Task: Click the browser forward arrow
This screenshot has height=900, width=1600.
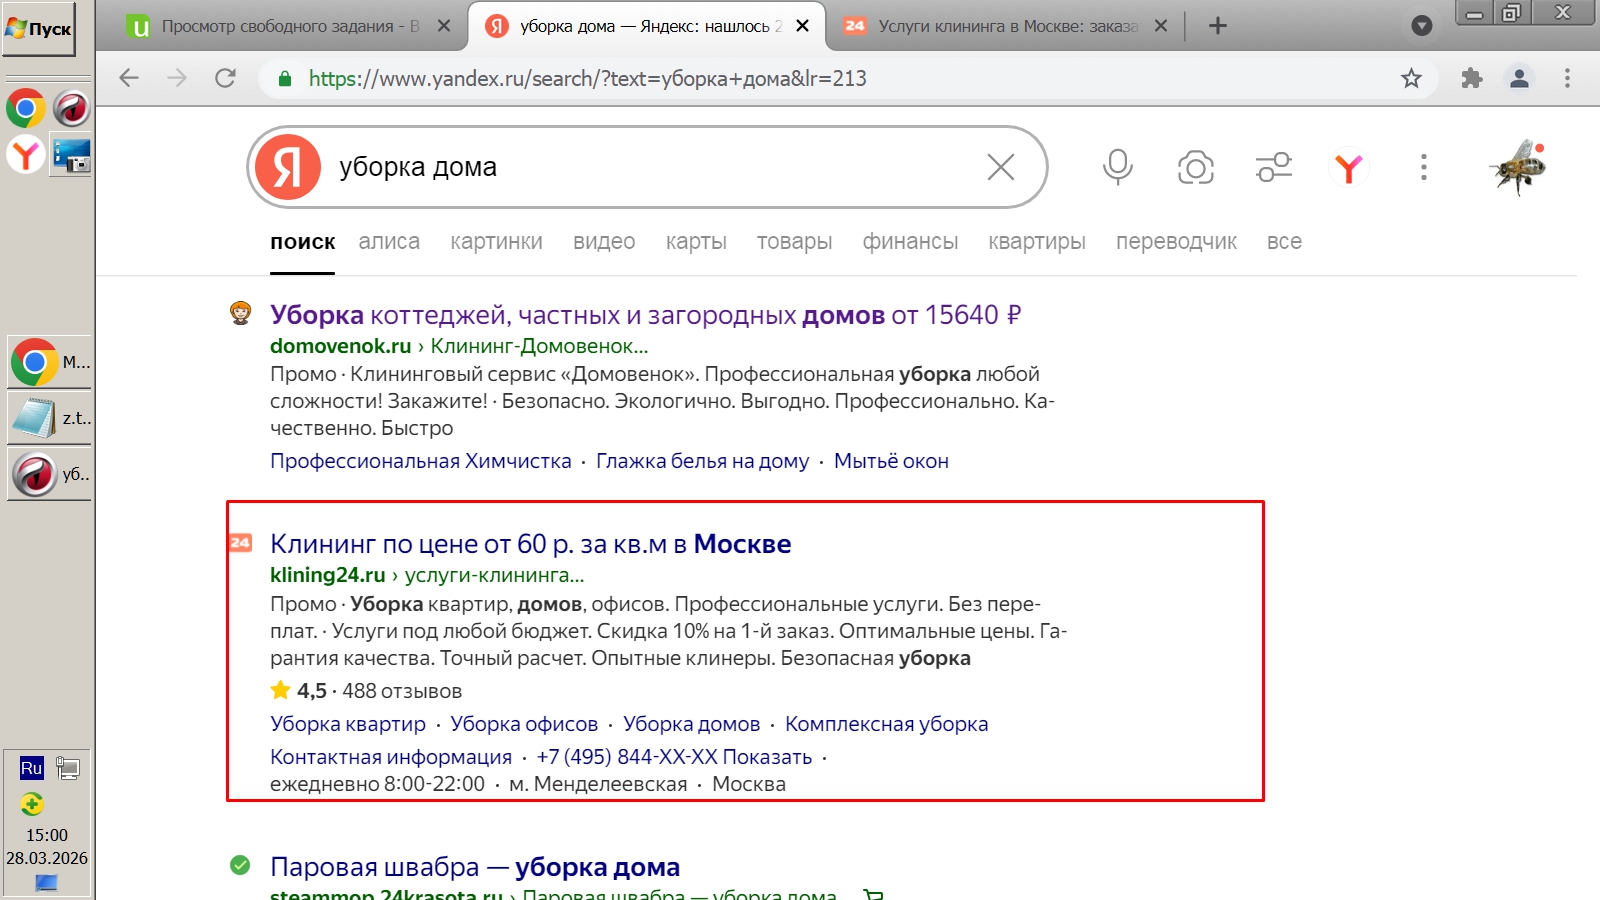Action: pos(177,78)
